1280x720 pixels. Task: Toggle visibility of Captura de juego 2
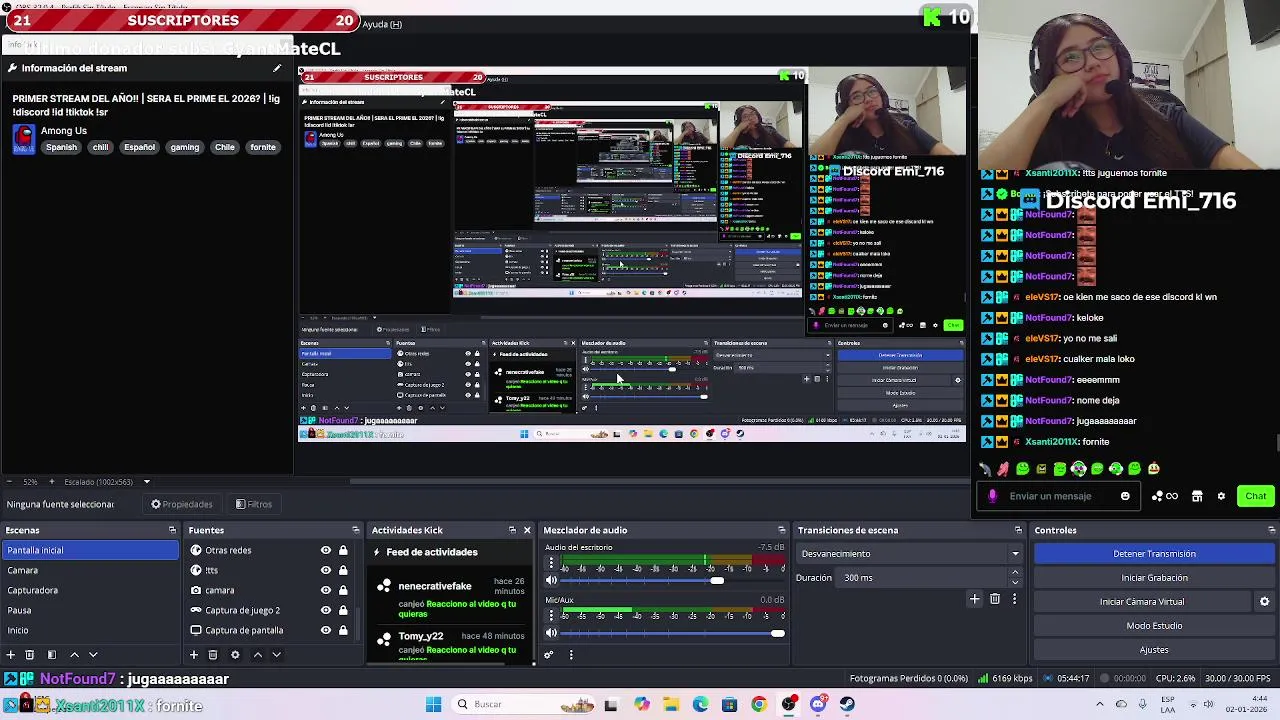(x=326, y=610)
